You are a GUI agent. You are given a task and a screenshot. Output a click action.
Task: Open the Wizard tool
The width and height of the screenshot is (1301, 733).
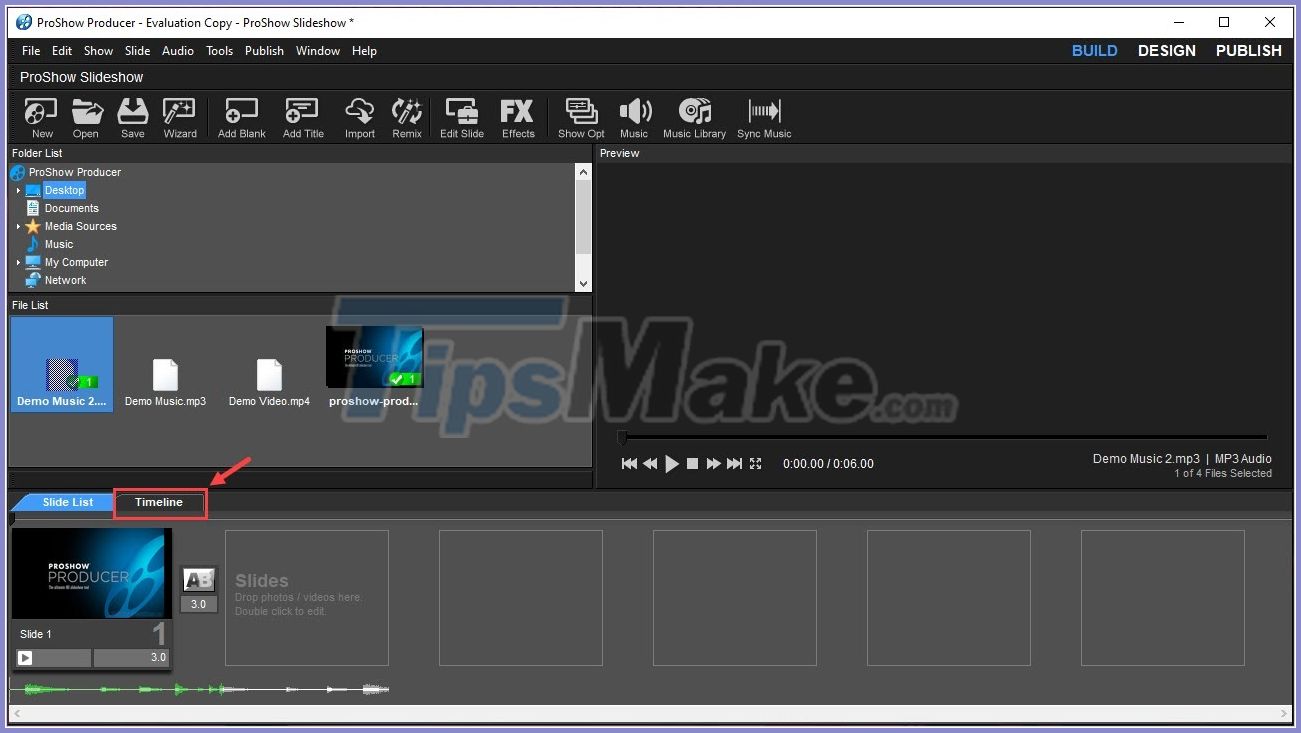click(180, 117)
